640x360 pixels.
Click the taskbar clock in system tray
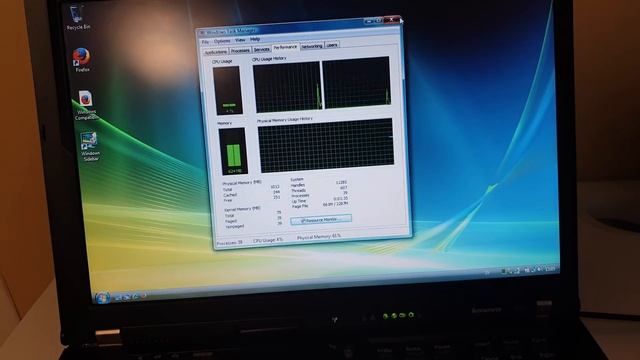[x=551, y=269]
